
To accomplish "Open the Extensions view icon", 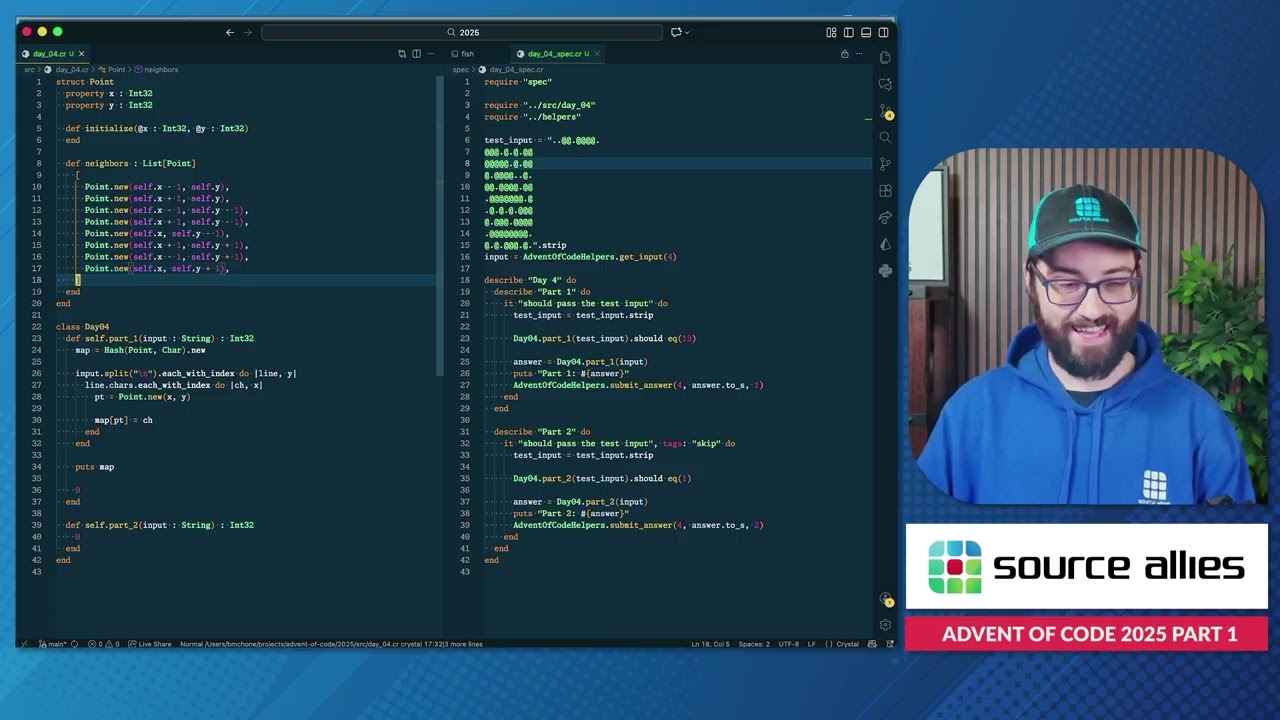I will 885,191.
